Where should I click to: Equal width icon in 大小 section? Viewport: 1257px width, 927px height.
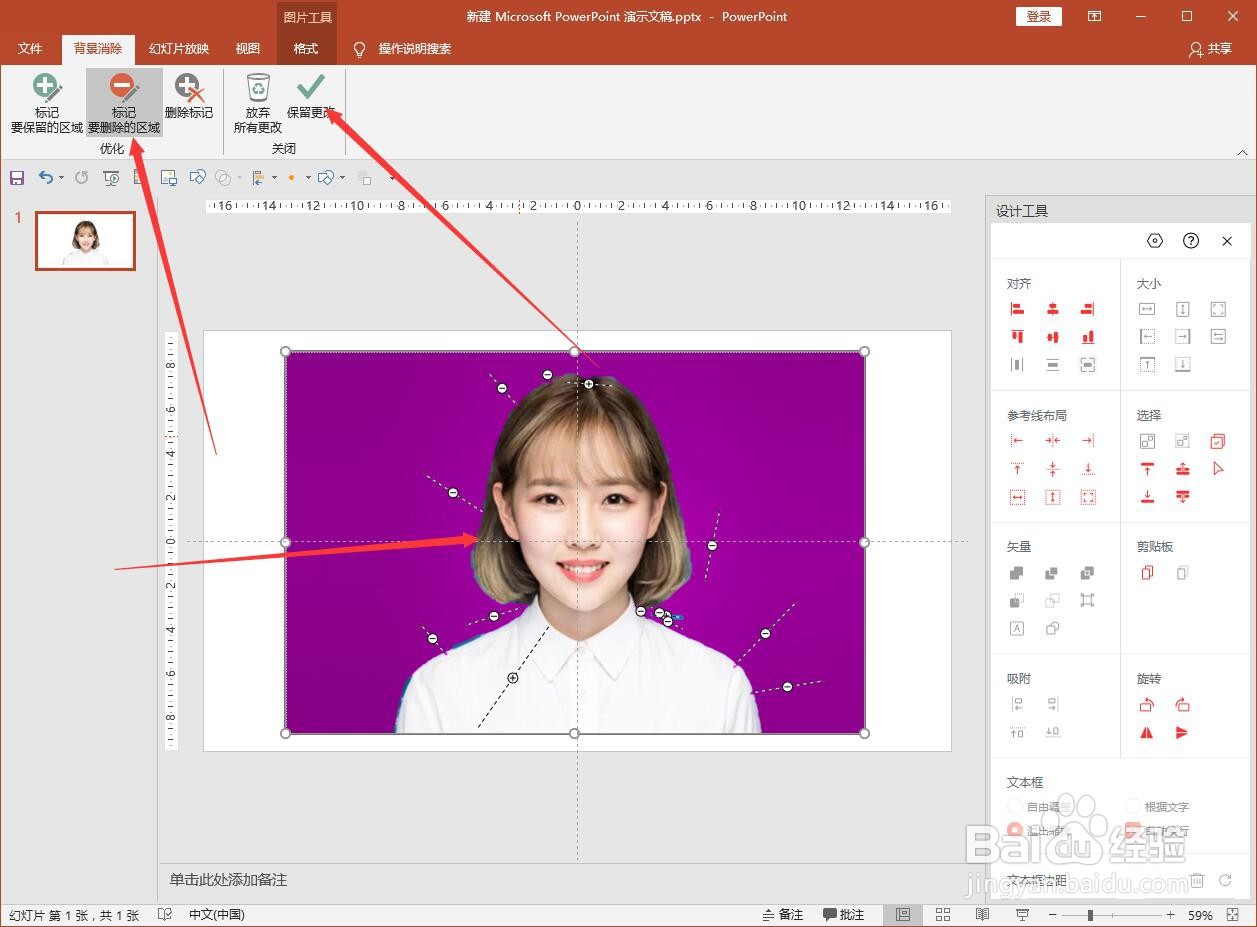coord(1147,310)
